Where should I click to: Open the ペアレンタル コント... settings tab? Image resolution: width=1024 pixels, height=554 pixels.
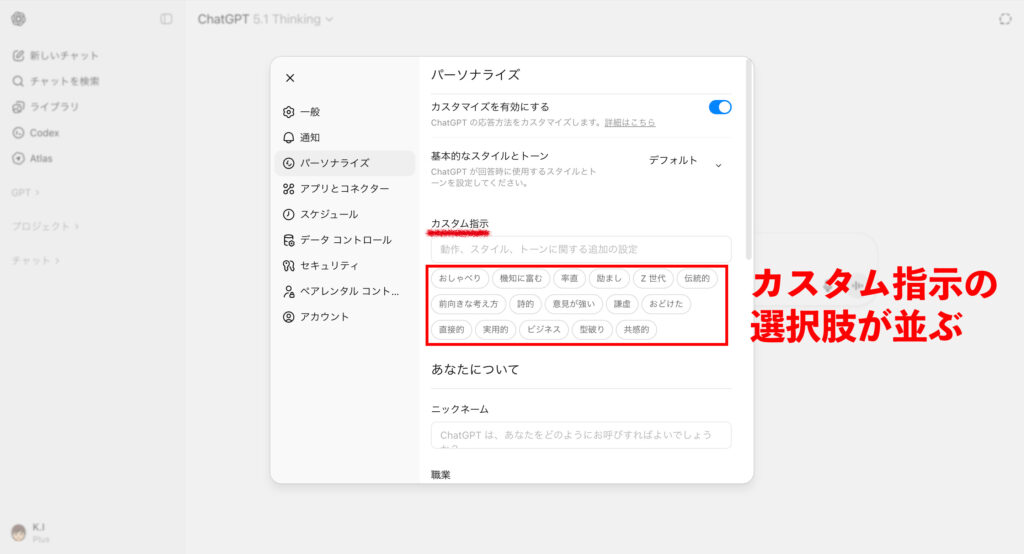[345, 291]
